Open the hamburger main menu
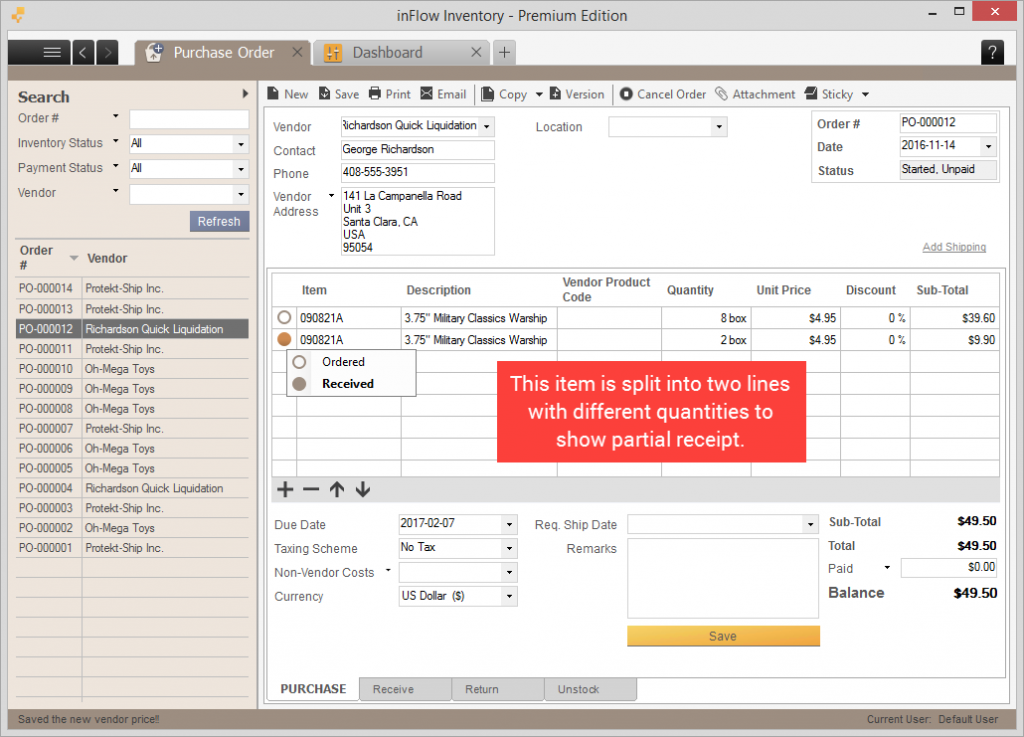Viewport: 1024px width, 737px height. pos(52,52)
